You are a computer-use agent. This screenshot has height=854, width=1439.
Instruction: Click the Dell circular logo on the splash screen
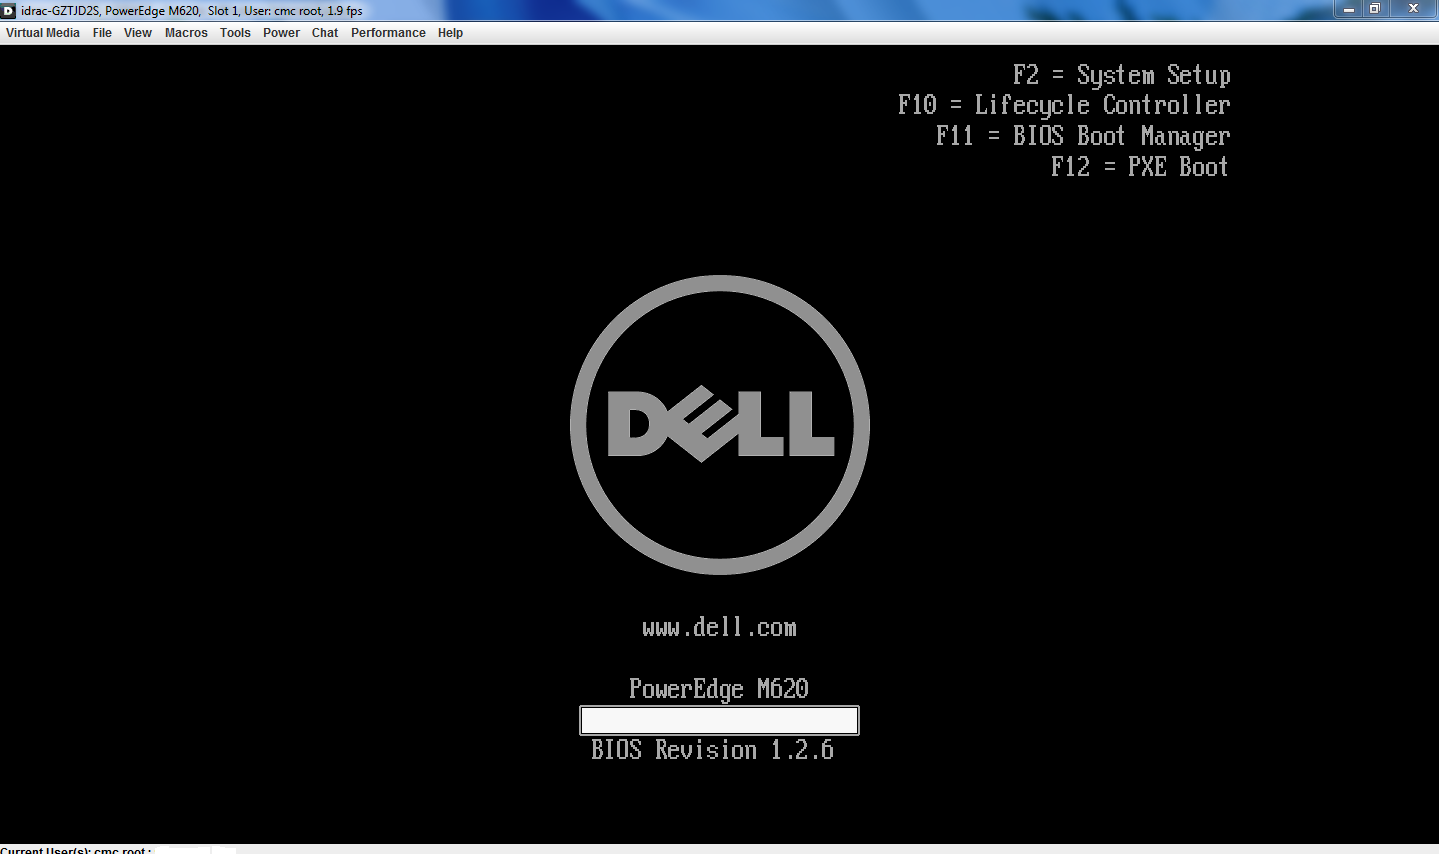[719, 424]
